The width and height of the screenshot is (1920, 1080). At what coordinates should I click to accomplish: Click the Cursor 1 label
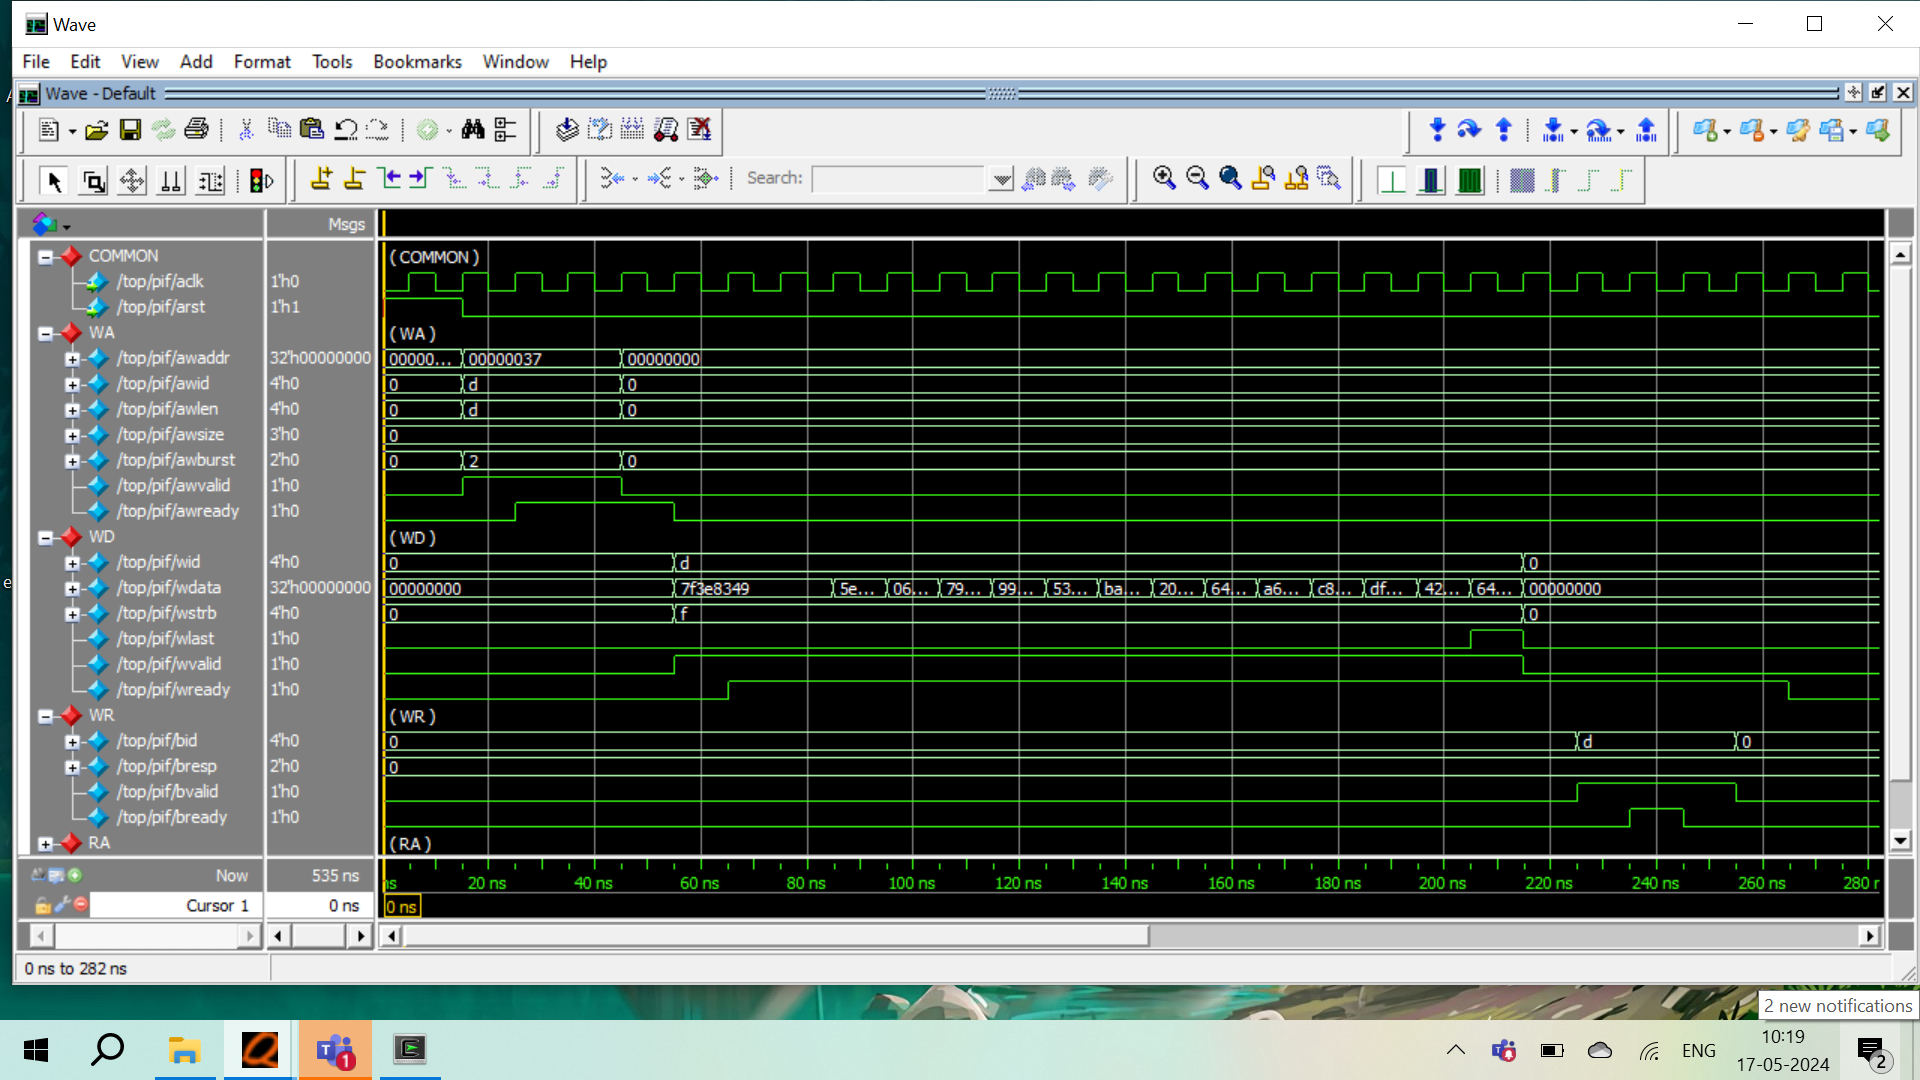pos(217,905)
